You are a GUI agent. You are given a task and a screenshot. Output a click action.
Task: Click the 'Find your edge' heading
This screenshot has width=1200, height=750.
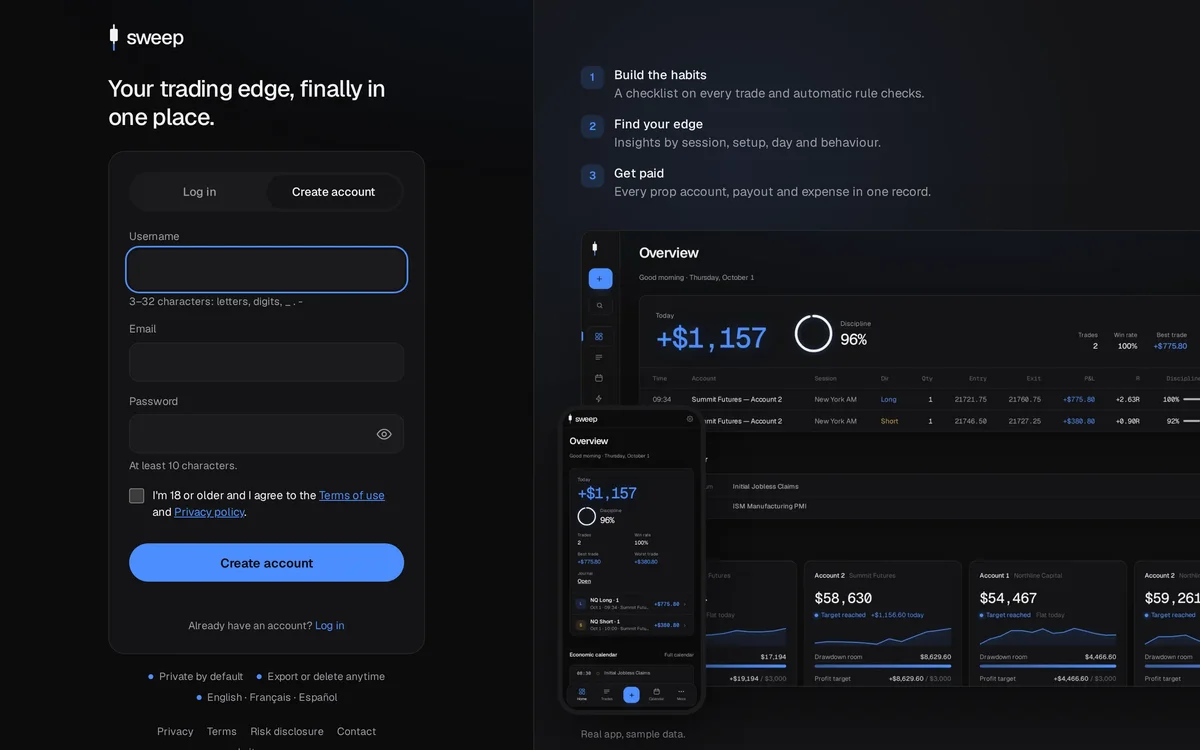click(x=658, y=124)
